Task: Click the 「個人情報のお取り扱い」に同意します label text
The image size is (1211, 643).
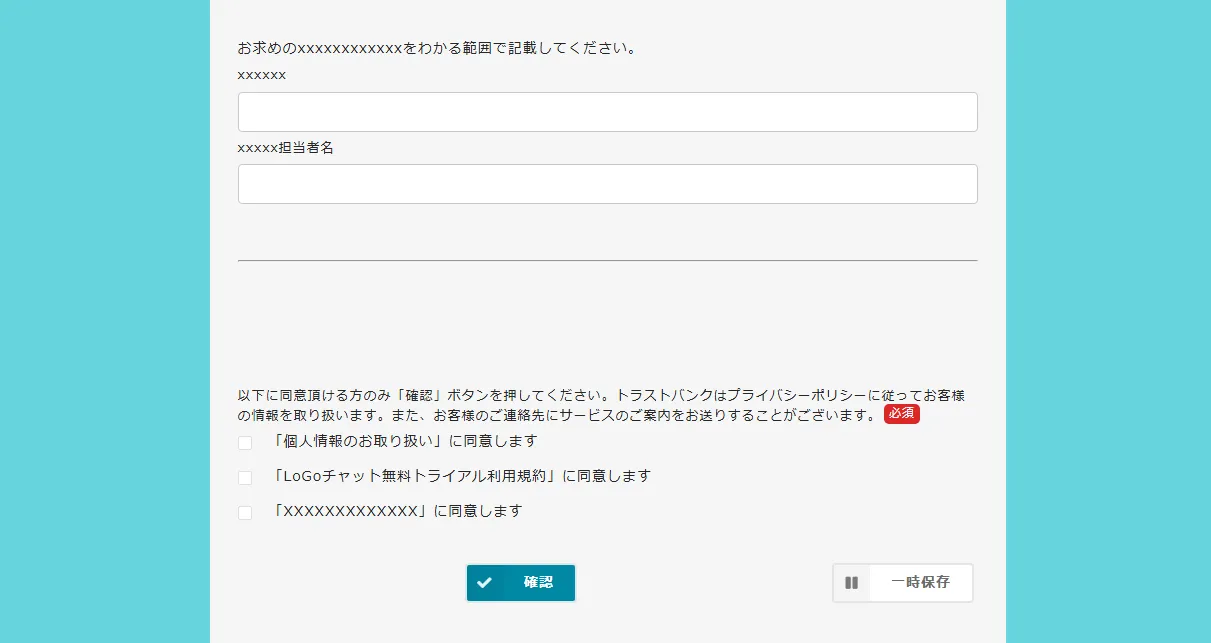Action: click(404, 441)
